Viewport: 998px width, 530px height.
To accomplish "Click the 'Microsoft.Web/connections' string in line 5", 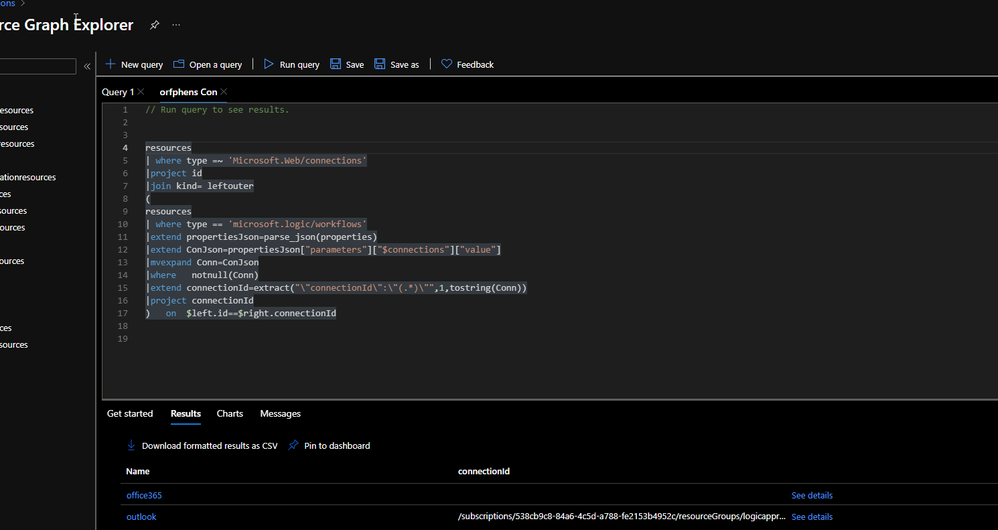I will pos(297,160).
